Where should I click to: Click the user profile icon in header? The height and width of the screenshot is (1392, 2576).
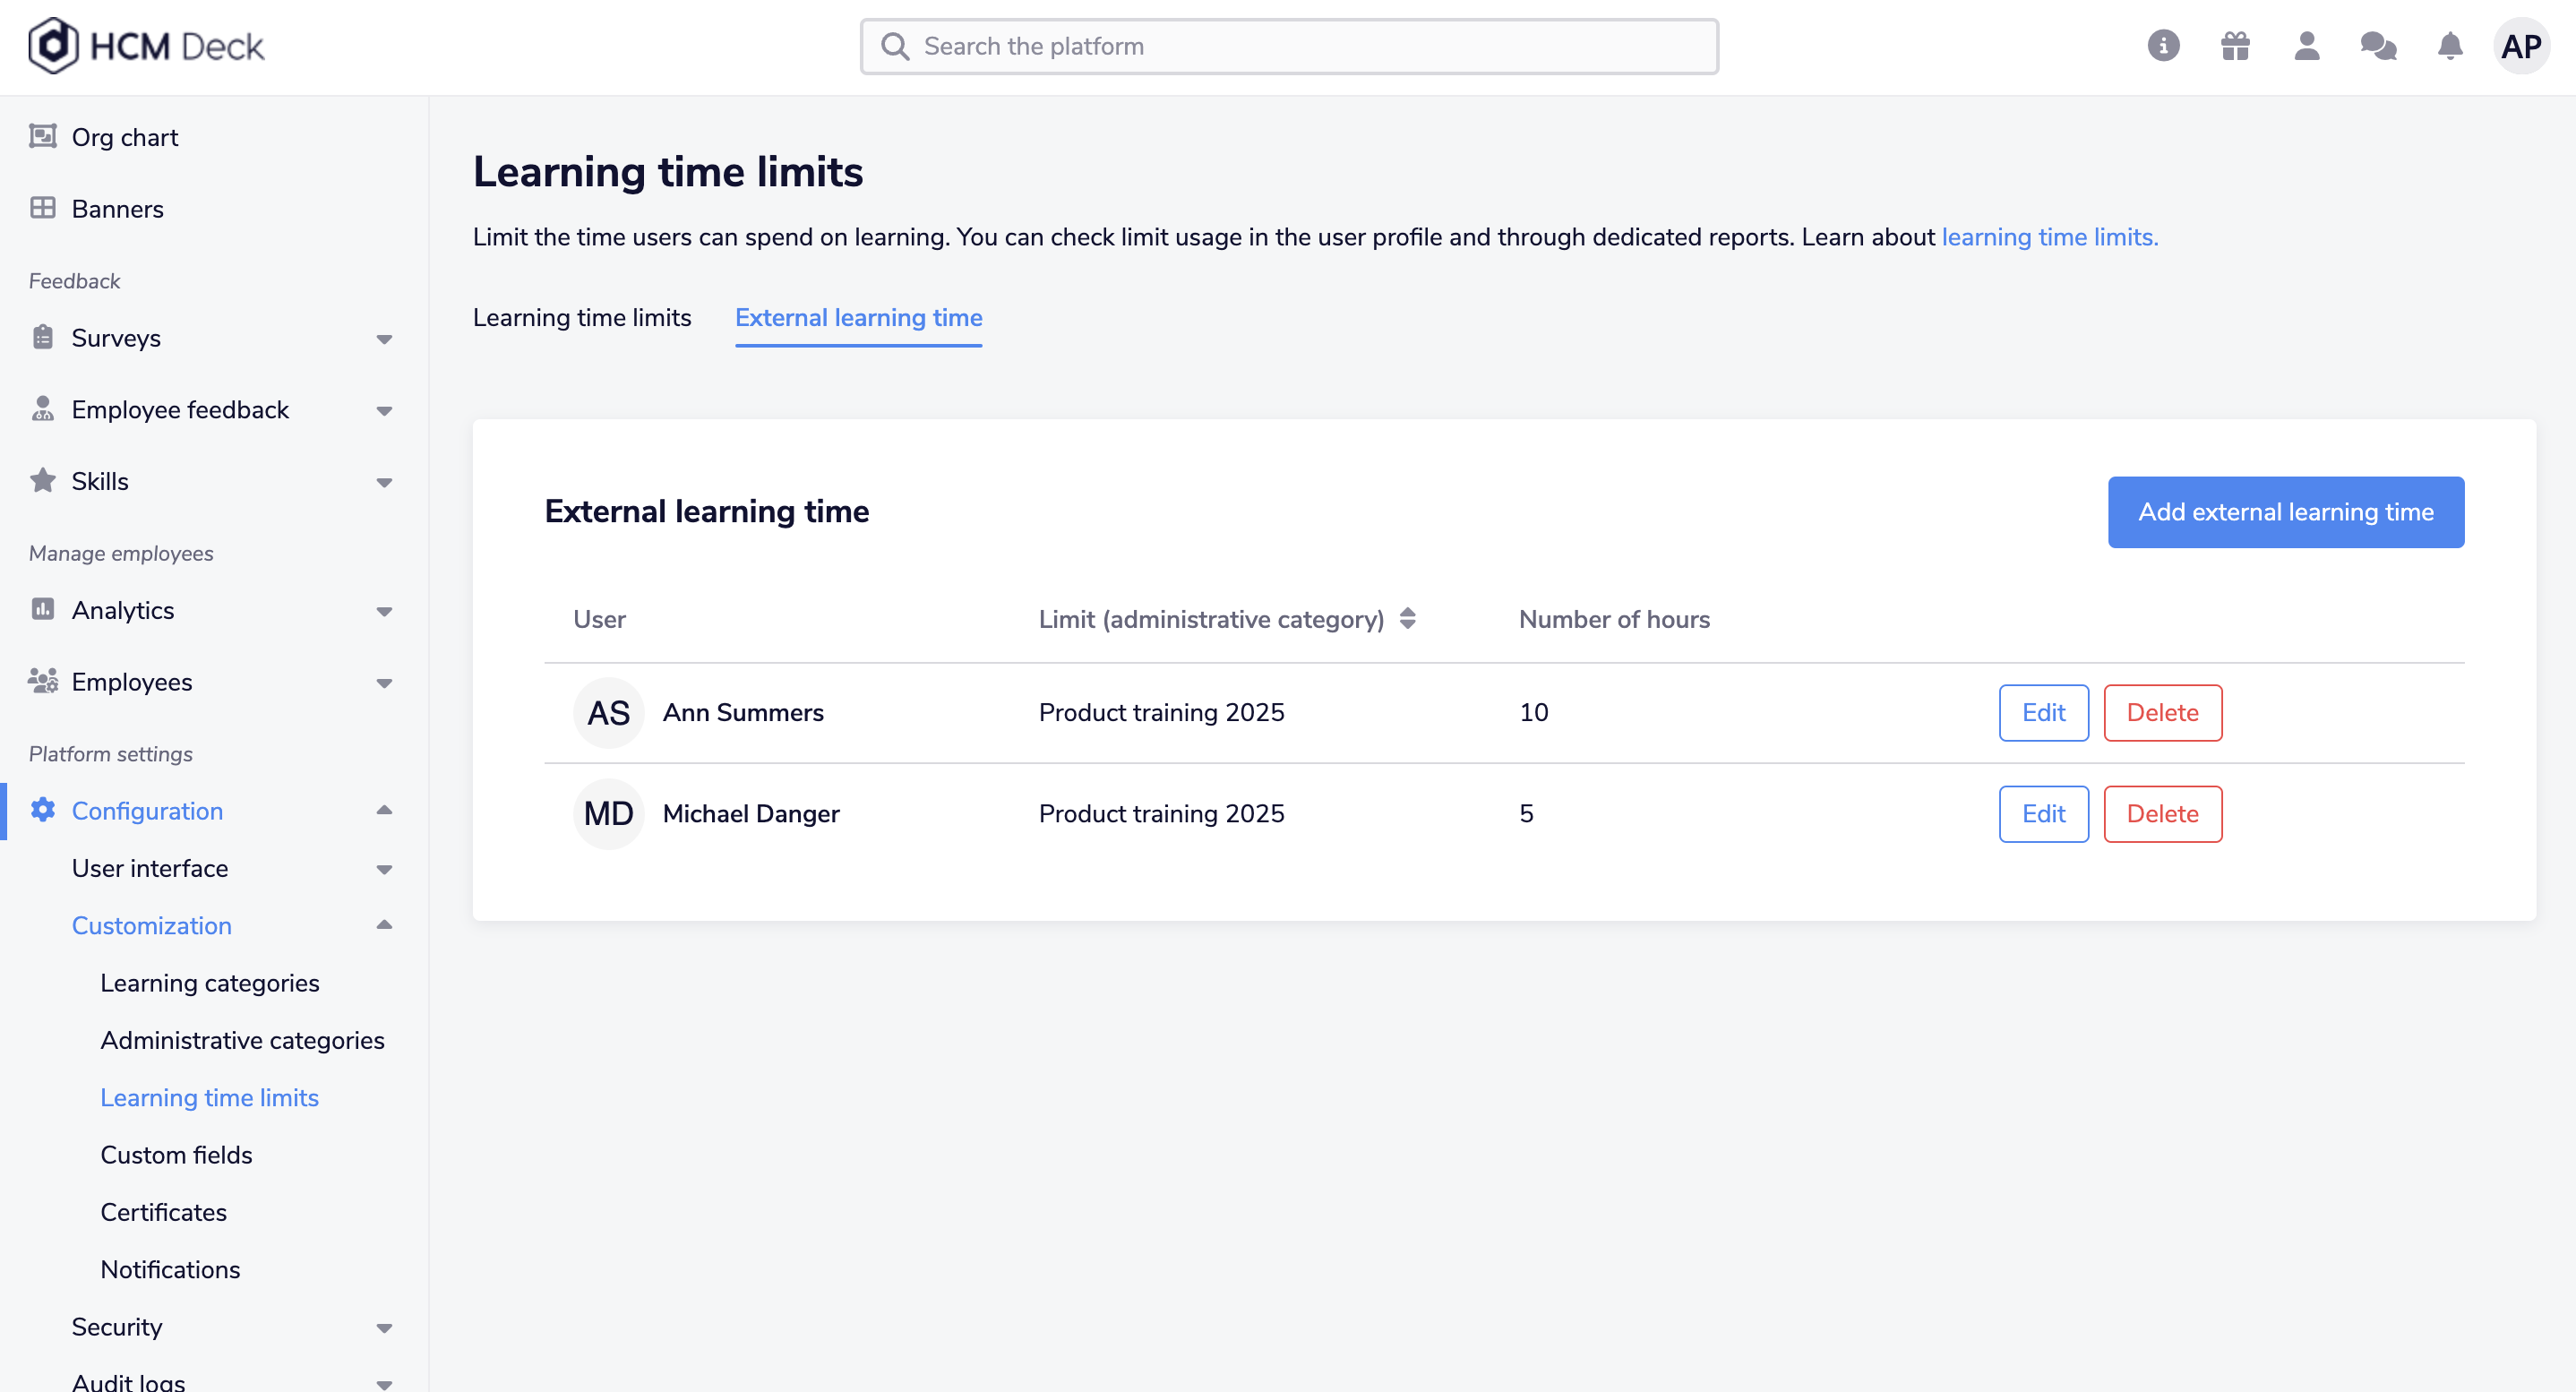tap(2307, 46)
